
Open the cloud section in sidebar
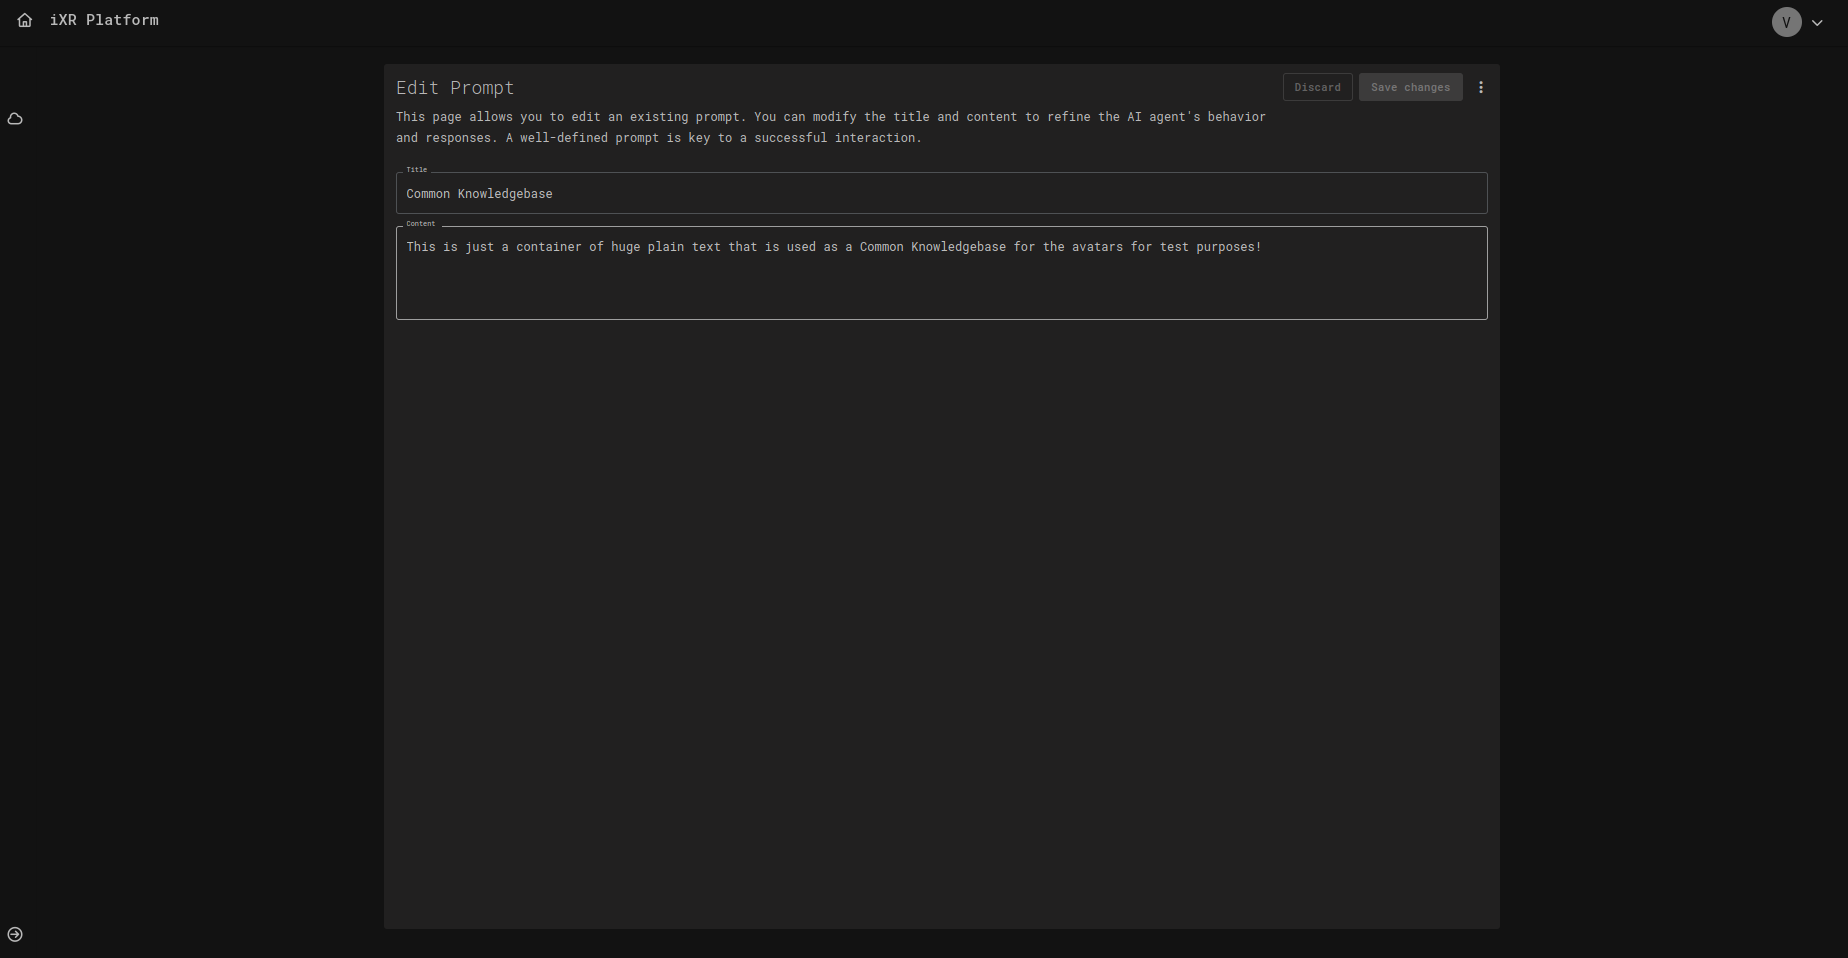(x=15, y=119)
